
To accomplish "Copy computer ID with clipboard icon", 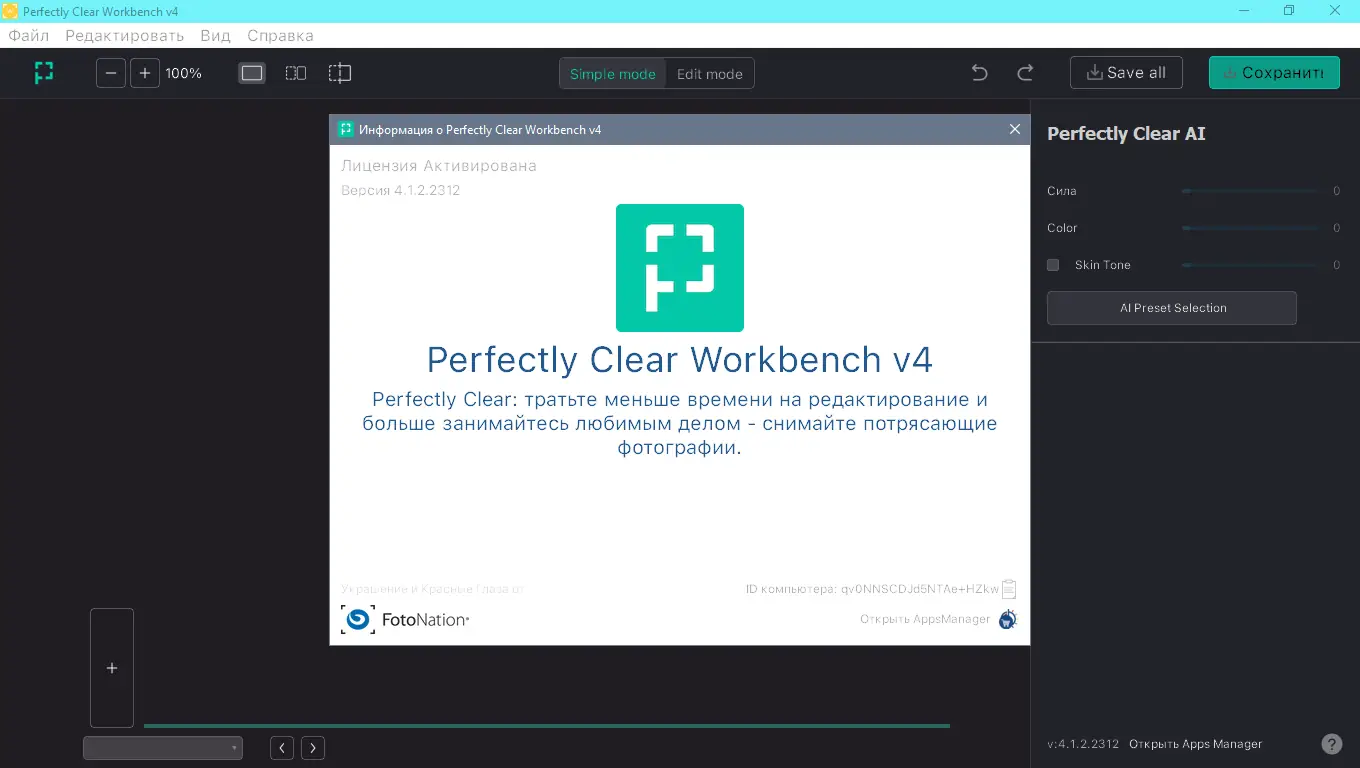I will tap(1009, 589).
